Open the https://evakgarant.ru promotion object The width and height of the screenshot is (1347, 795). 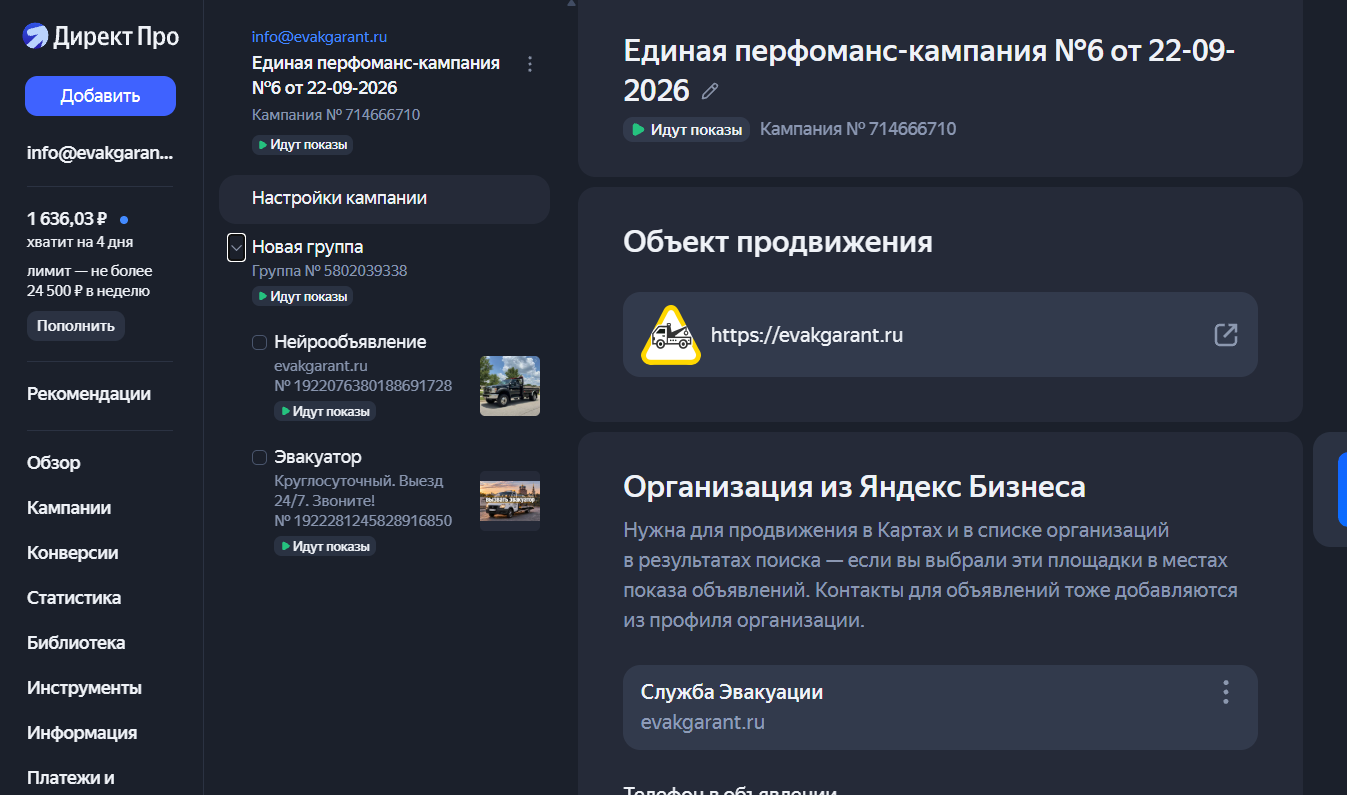pos(940,335)
